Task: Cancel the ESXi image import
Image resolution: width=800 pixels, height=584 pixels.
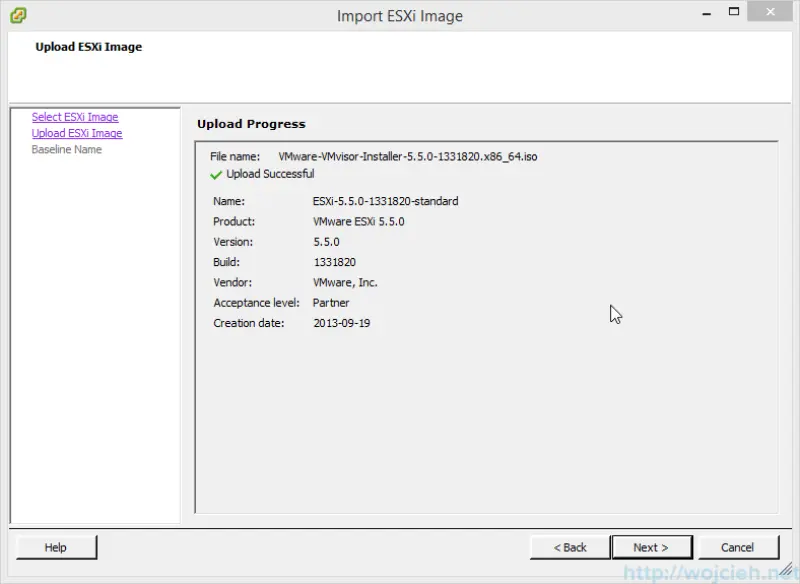Action: tap(738, 547)
